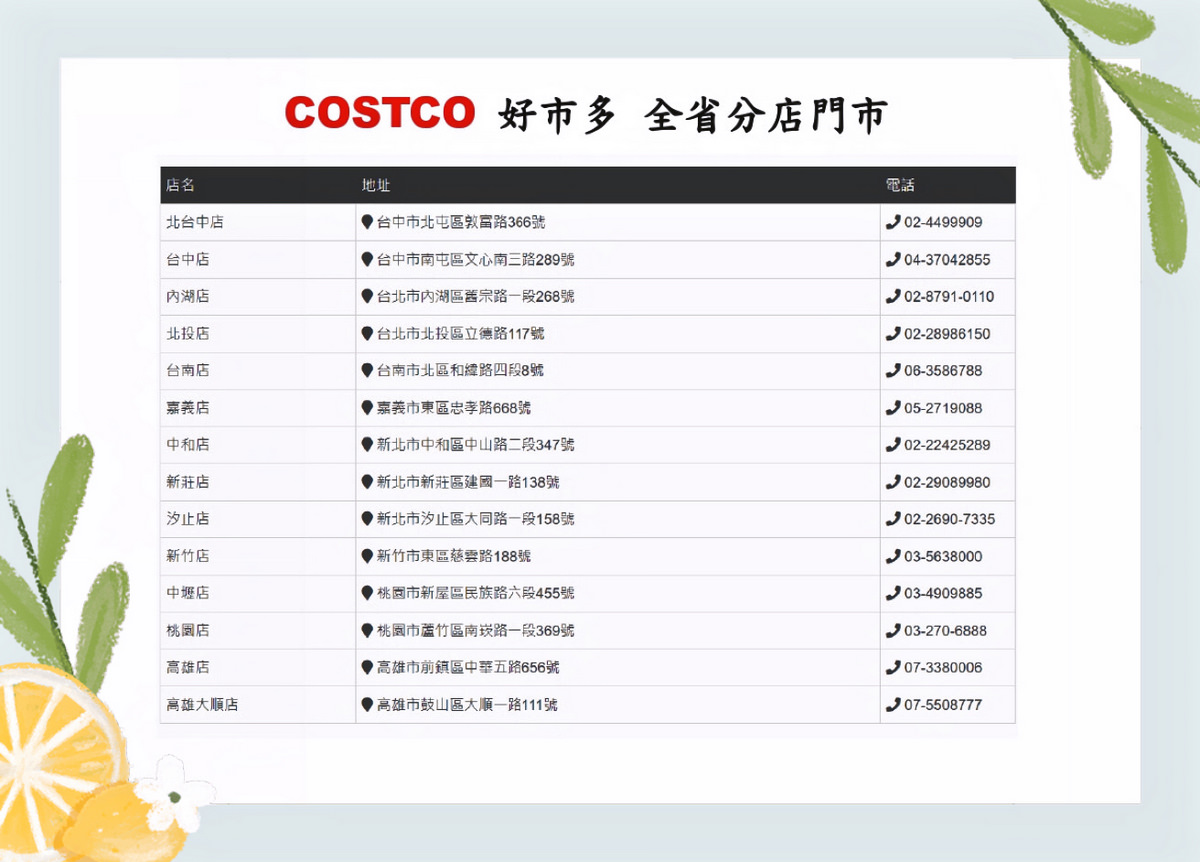This screenshot has height=862, width=1200.
Task: Click the phone icon next to 03-270-6888
Action: click(893, 631)
